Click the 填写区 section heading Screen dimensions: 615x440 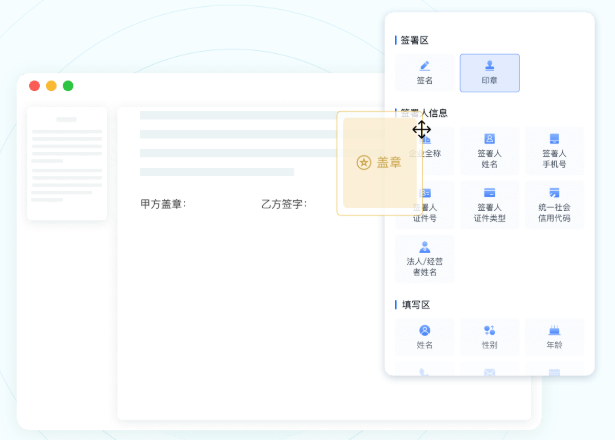(x=416, y=305)
